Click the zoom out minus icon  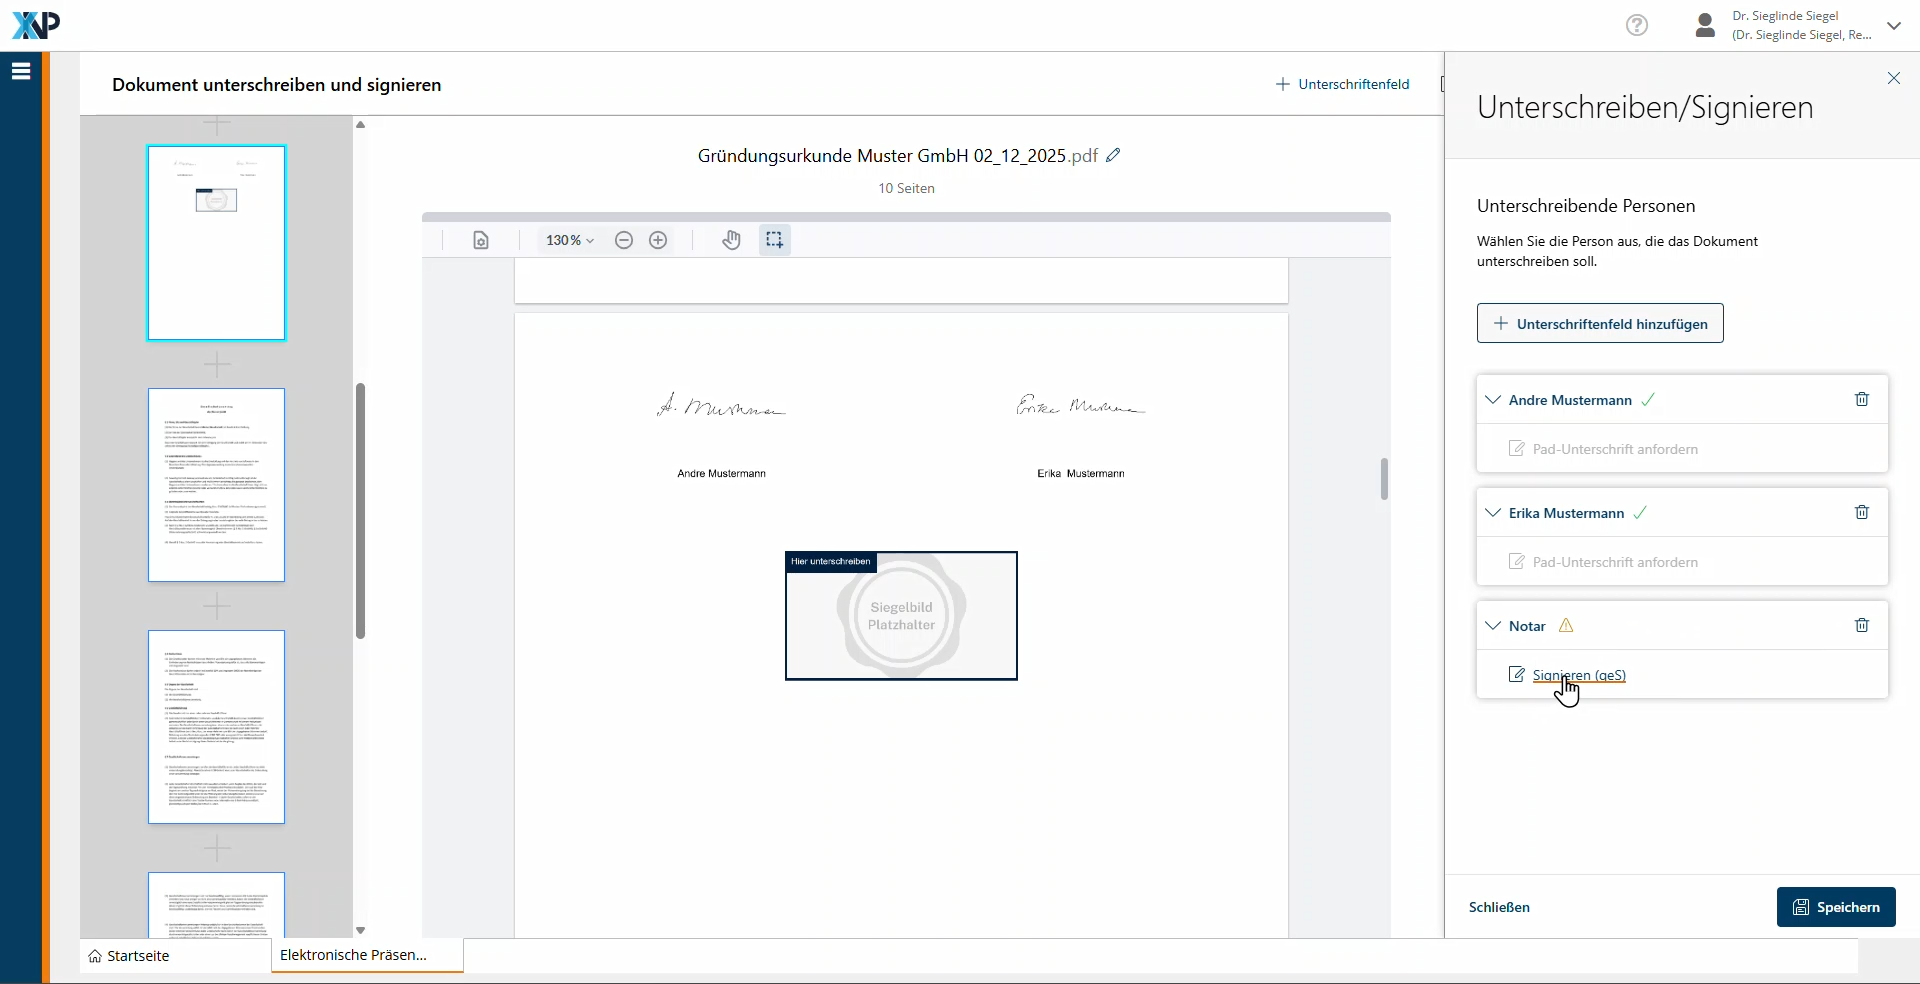[624, 240]
